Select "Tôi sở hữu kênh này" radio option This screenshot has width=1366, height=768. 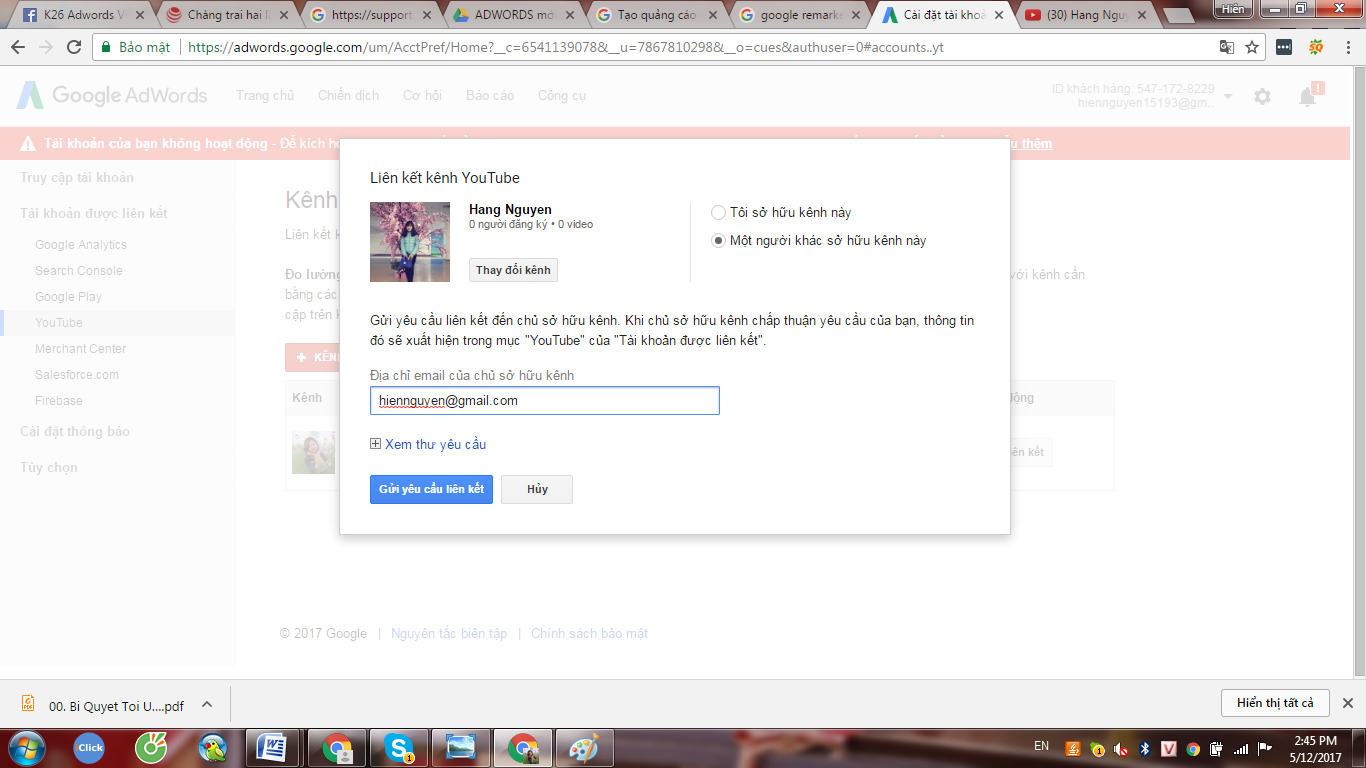pyautogui.click(x=718, y=213)
